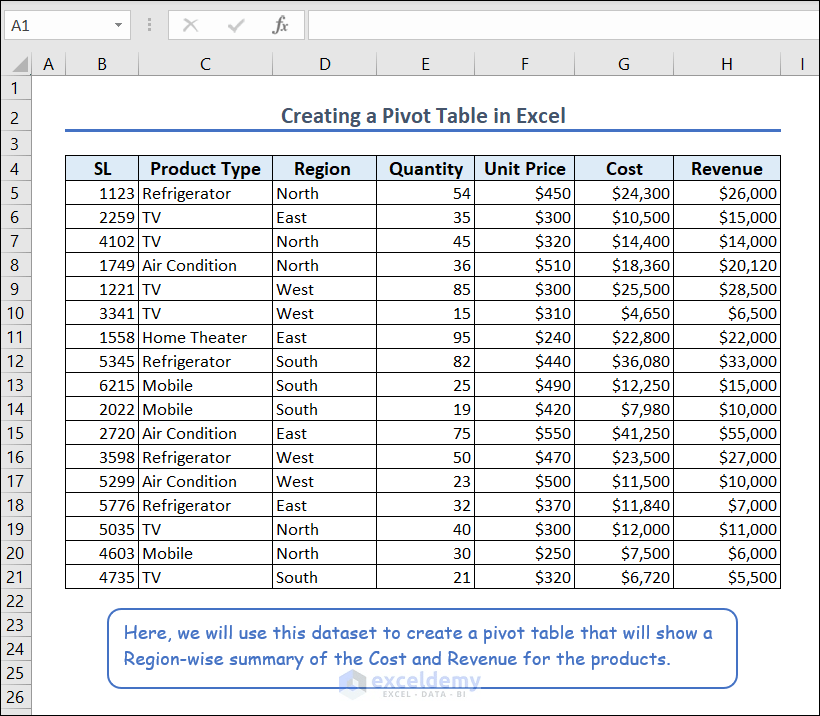The height and width of the screenshot is (716, 820).
Task: Click the Cancel (X) icon beside formula bar
Action: coord(190,26)
